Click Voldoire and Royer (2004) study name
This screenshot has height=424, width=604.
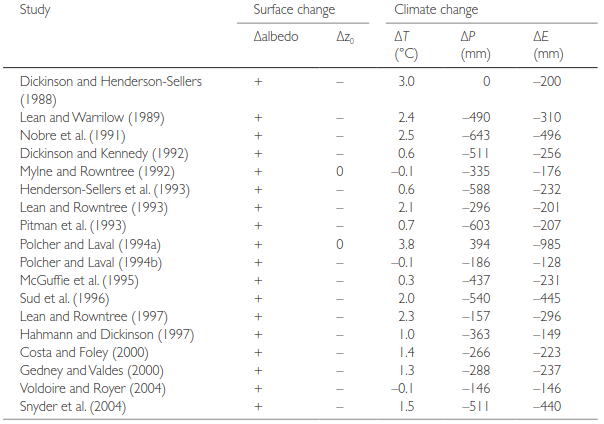coord(92,389)
